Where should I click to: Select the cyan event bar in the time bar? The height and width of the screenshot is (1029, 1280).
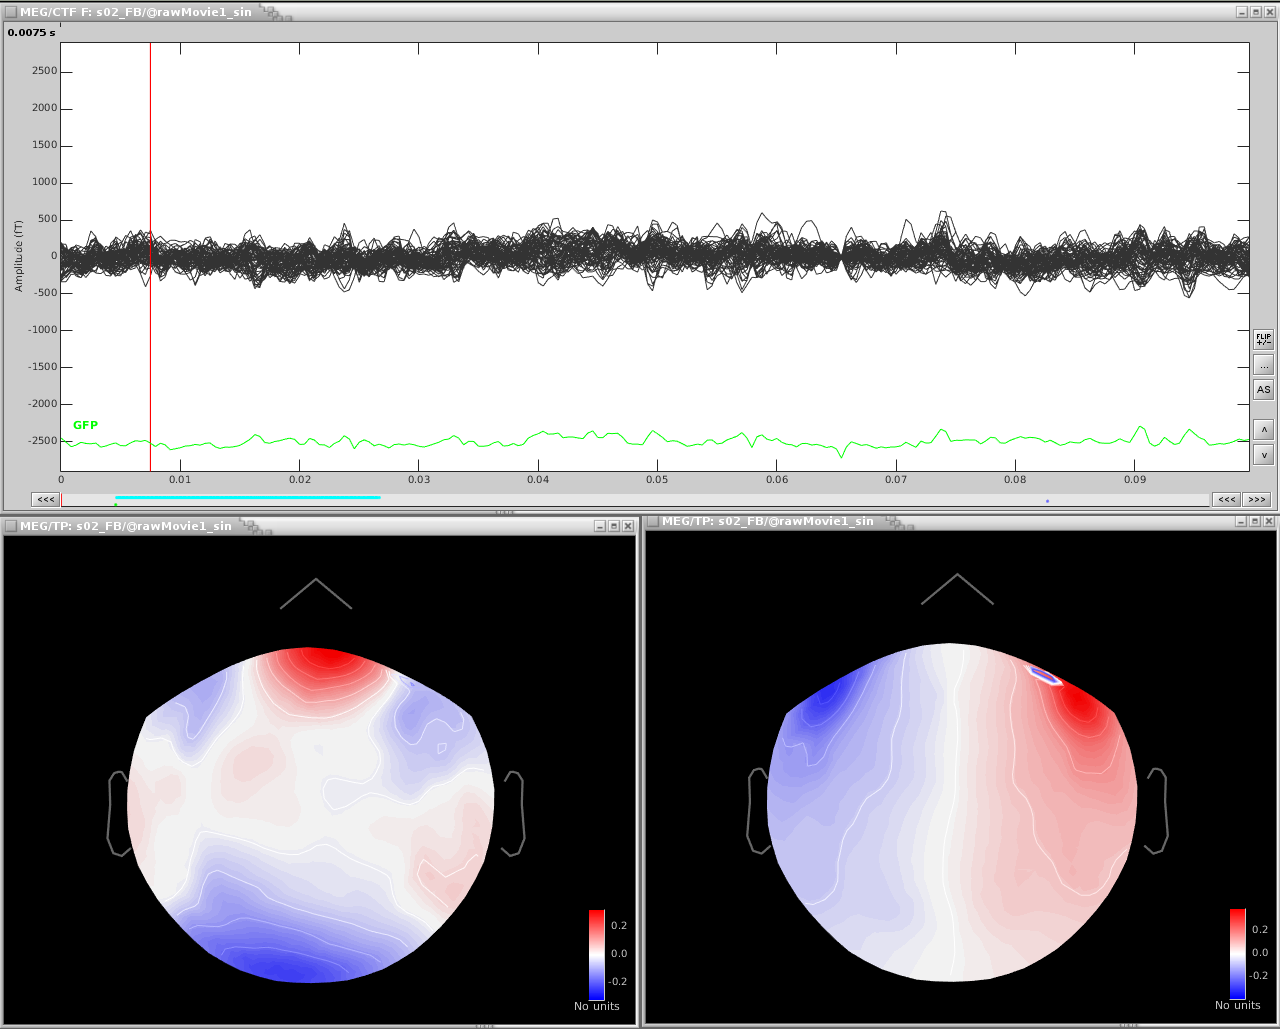coord(247,497)
